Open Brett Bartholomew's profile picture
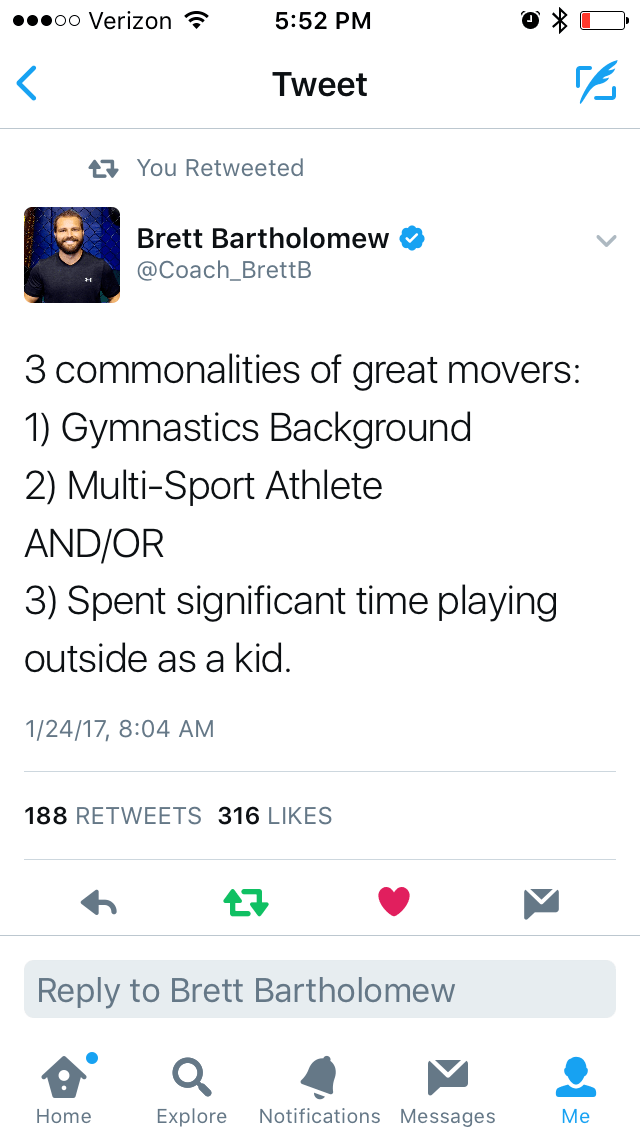 pyautogui.click(x=72, y=255)
